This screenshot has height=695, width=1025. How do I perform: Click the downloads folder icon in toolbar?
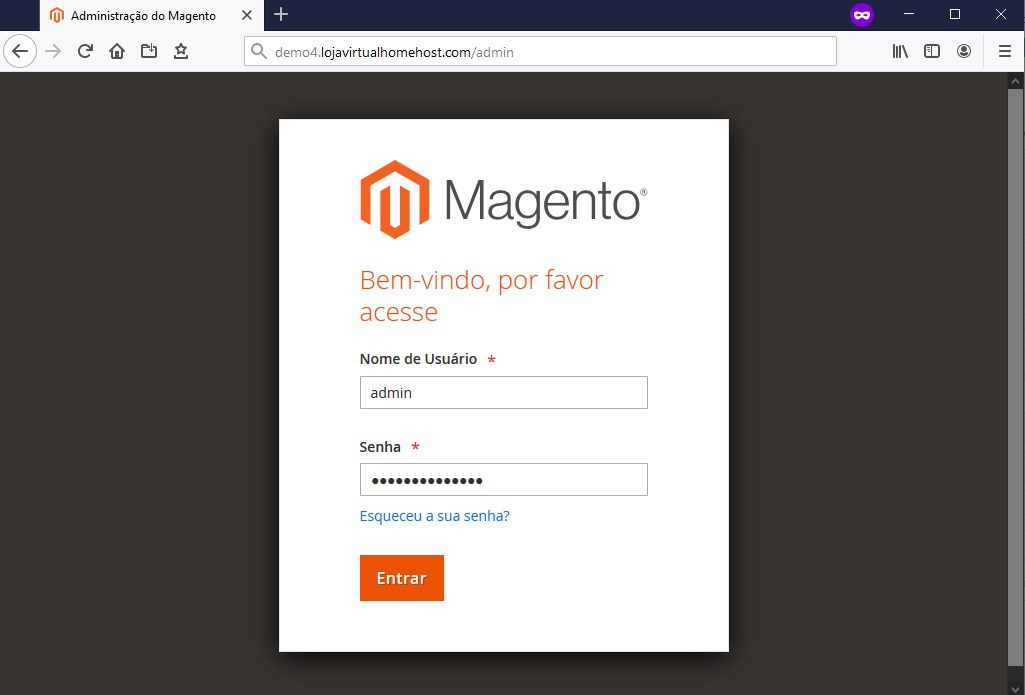pyautogui.click(x=149, y=51)
